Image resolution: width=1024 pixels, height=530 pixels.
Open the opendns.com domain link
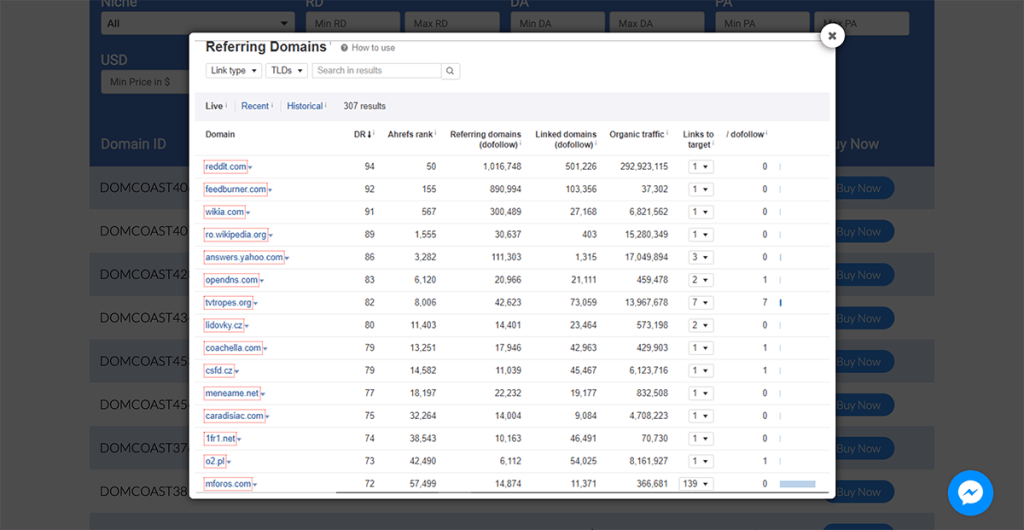pos(231,280)
